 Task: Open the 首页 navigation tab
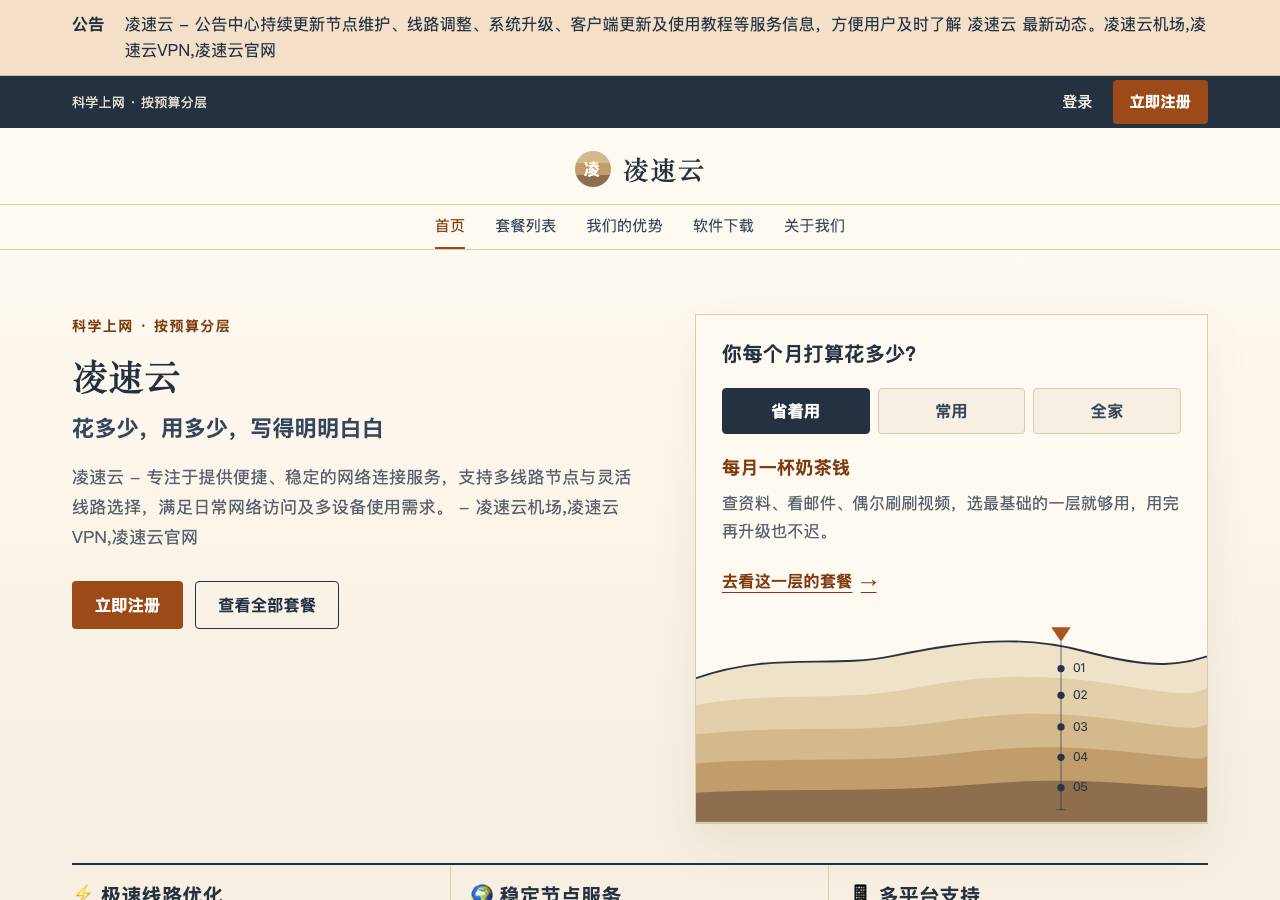[450, 226]
